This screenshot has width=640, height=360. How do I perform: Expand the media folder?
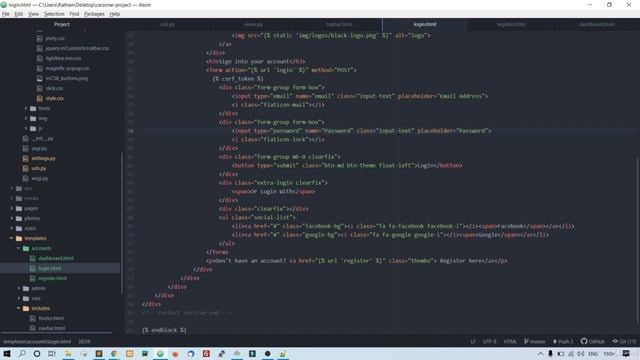coord(31,198)
